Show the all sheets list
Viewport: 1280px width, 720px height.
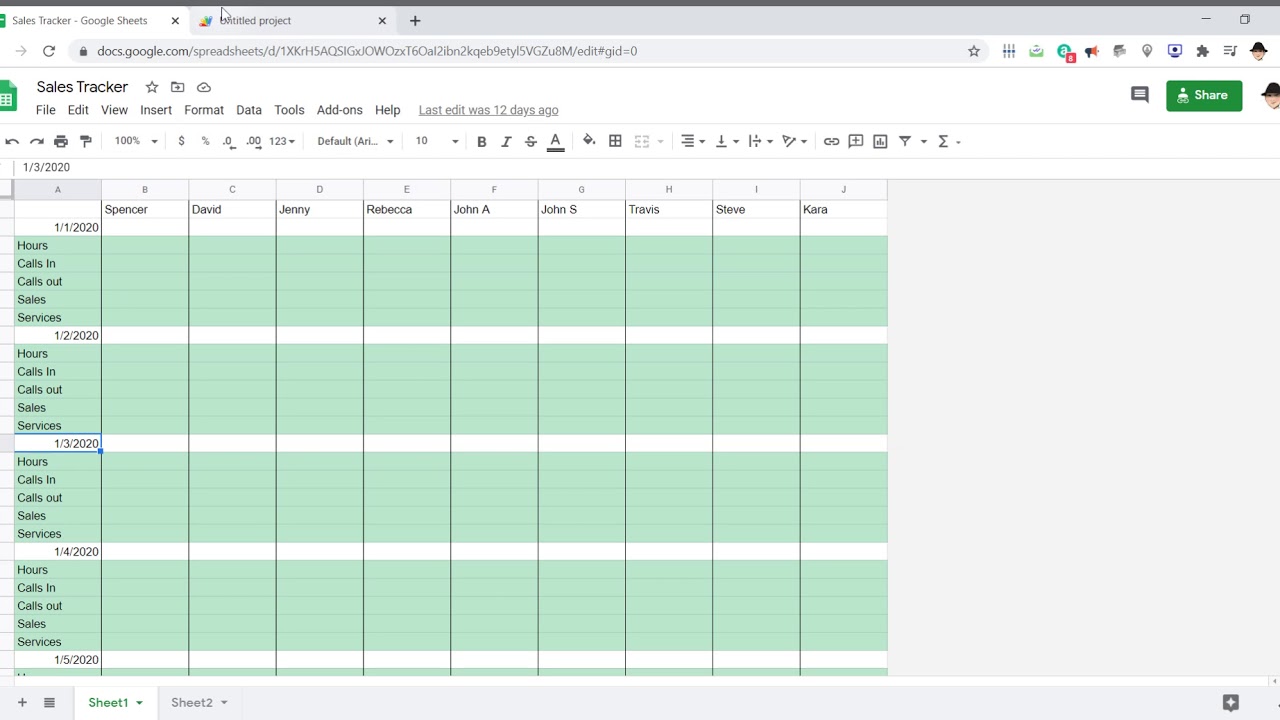[x=49, y=703]
